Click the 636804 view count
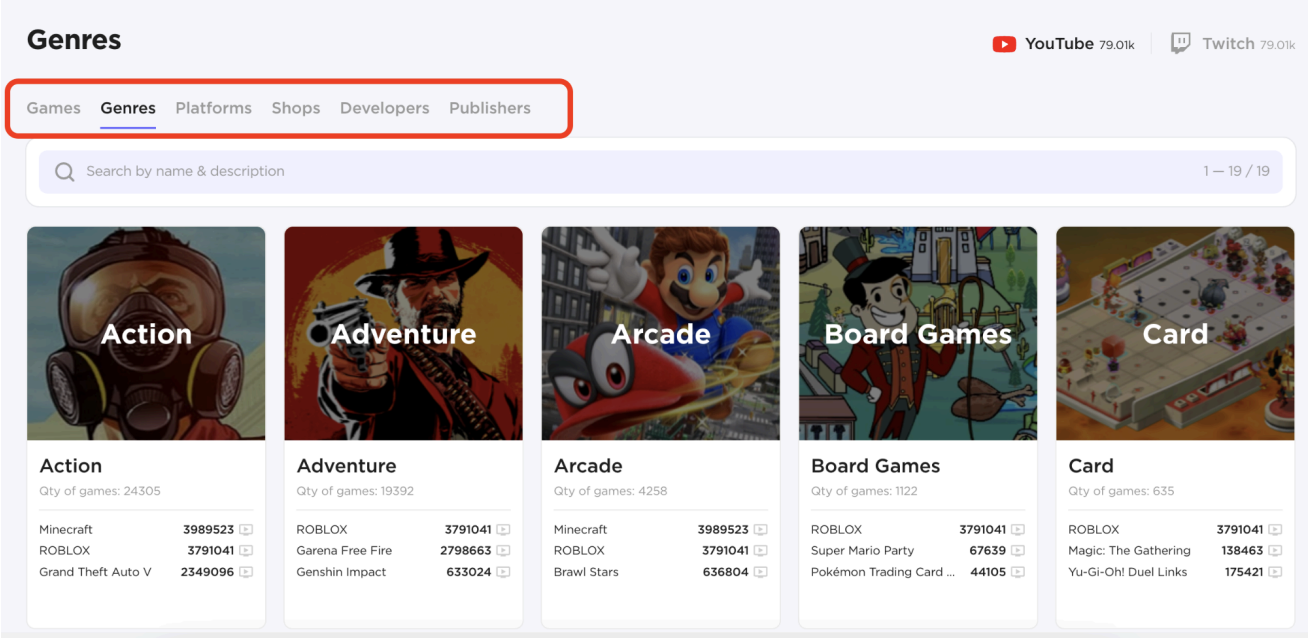 pos(725,572)
